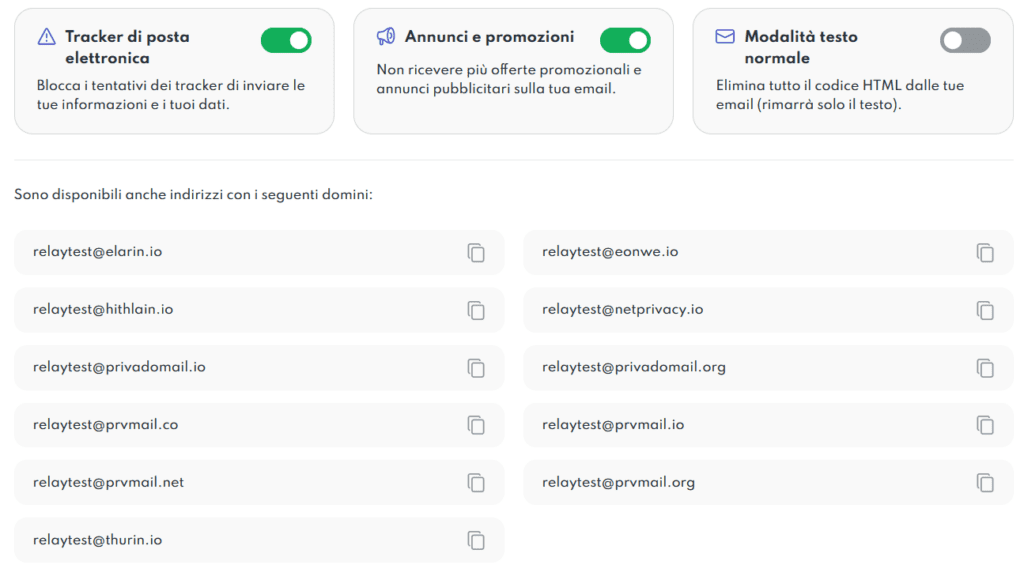Select the relaytest@prvmail.net text
This screenshot has width=1024, height=576.
coord(108,482)
